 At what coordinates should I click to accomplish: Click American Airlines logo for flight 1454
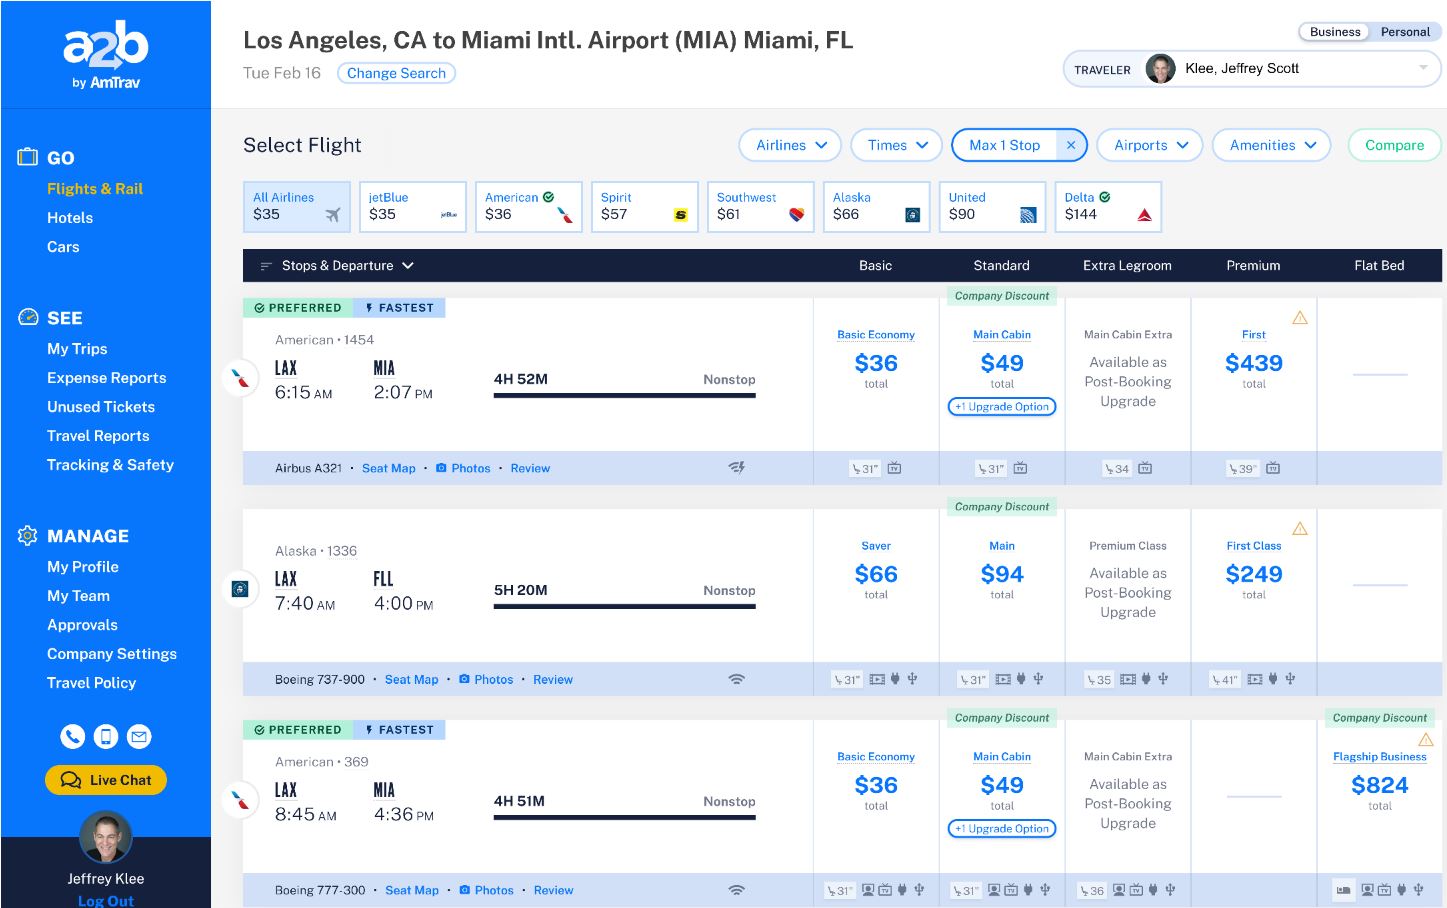point(240,379)
